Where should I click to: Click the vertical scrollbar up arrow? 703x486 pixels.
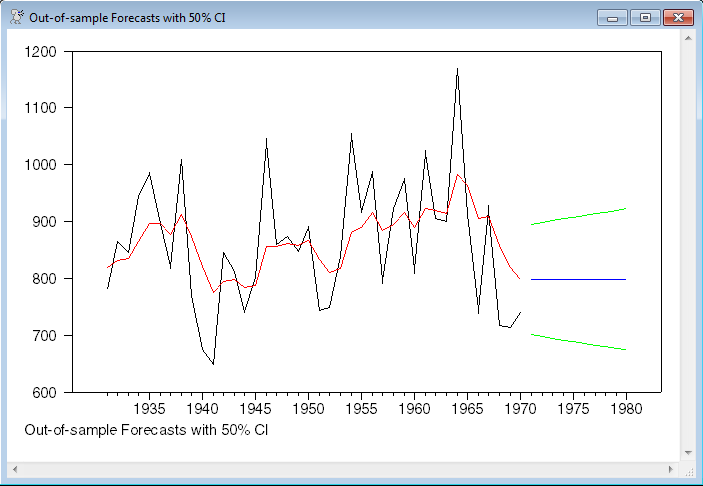pyautogui.click(x=687, y=38)
